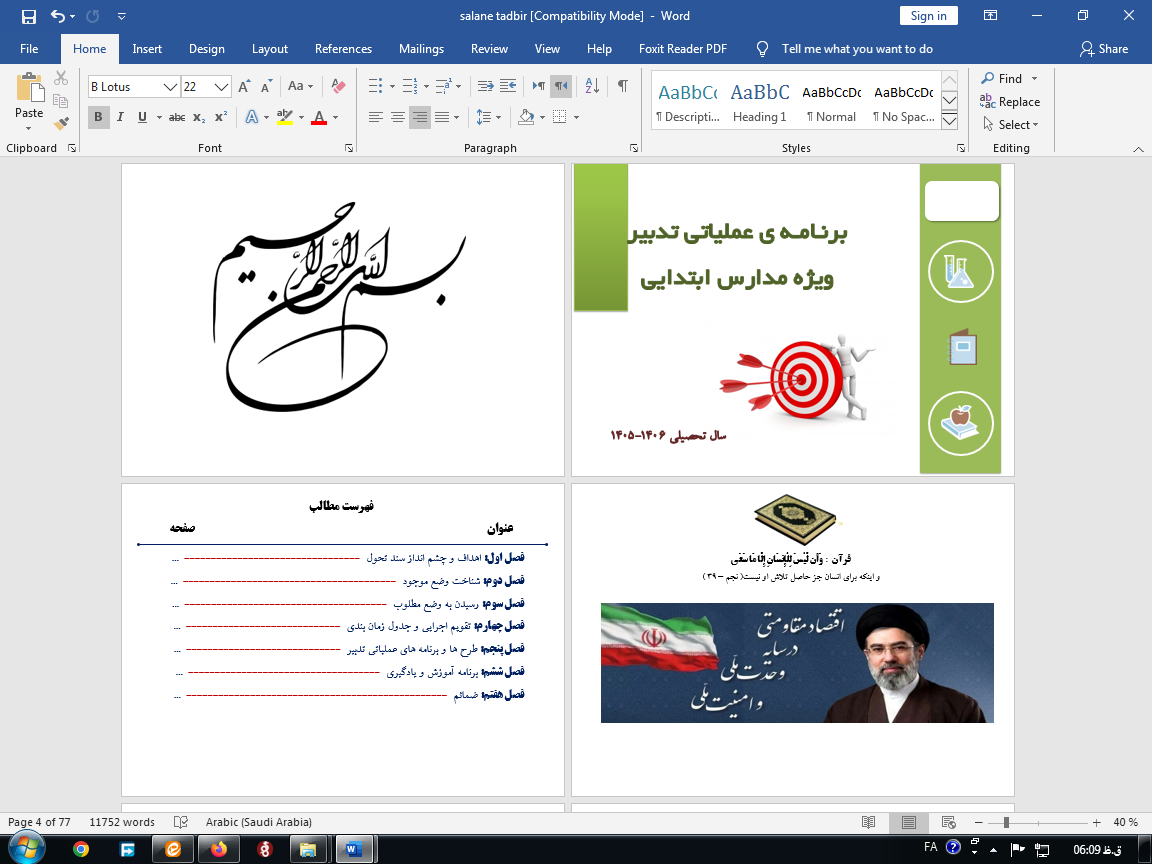Increase font size with grow font icon

pos(245,87)
